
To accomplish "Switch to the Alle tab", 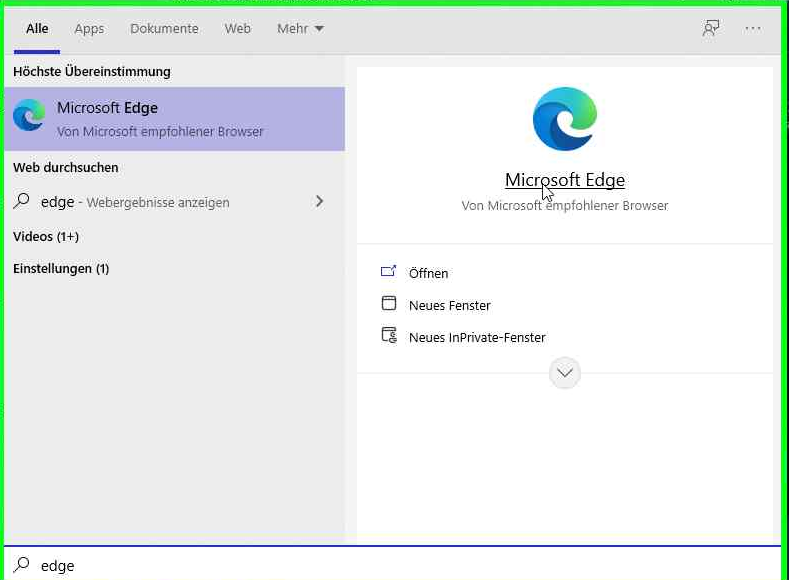I will pyautogui.click(x=37, y=29).
